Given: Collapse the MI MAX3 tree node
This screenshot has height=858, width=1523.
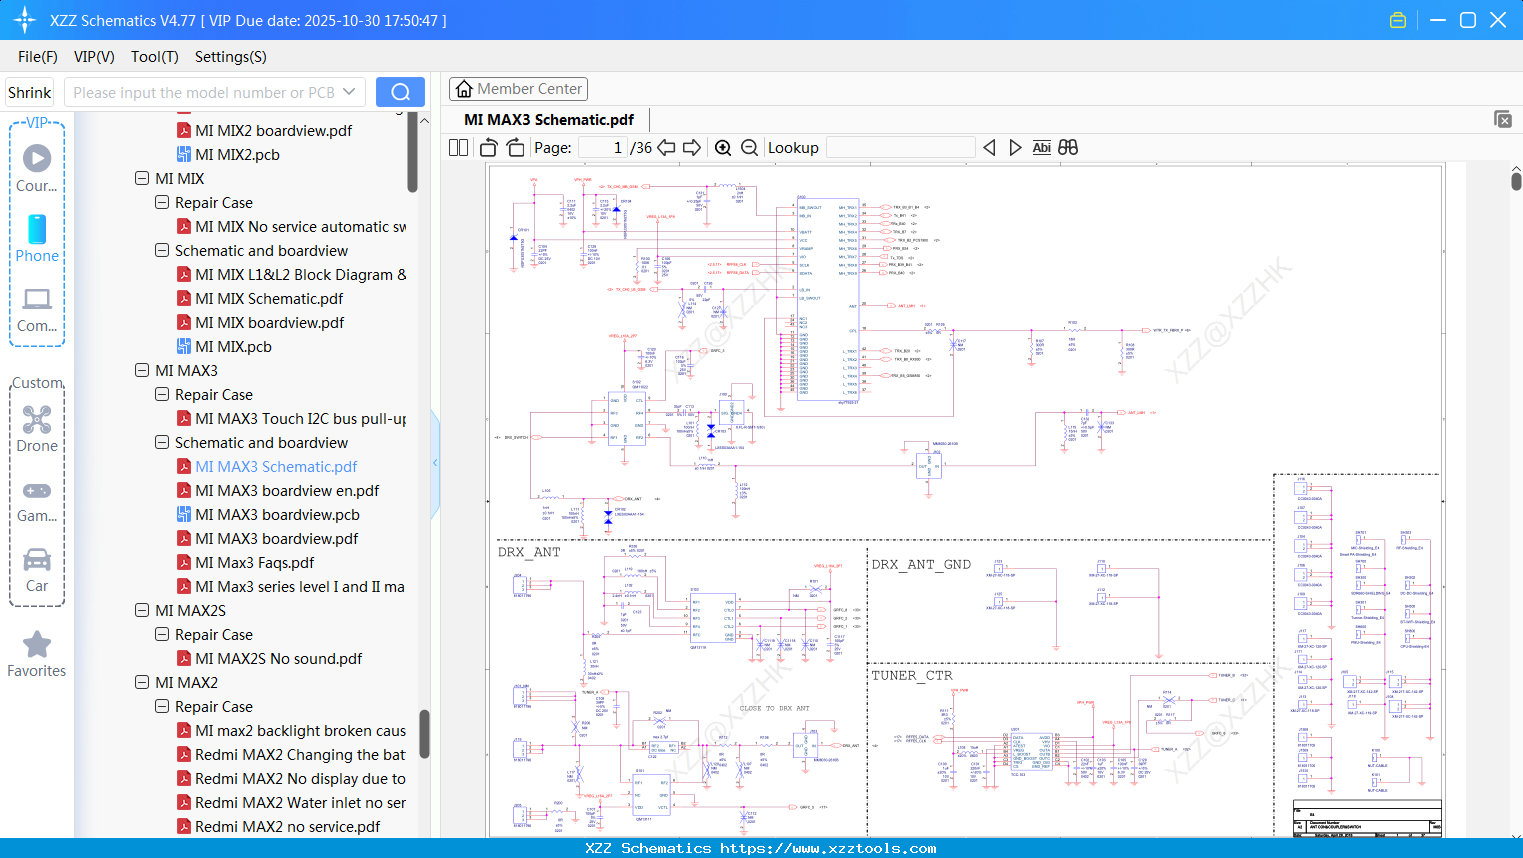Looking at the screenshot, I should (x=141, y=370).
